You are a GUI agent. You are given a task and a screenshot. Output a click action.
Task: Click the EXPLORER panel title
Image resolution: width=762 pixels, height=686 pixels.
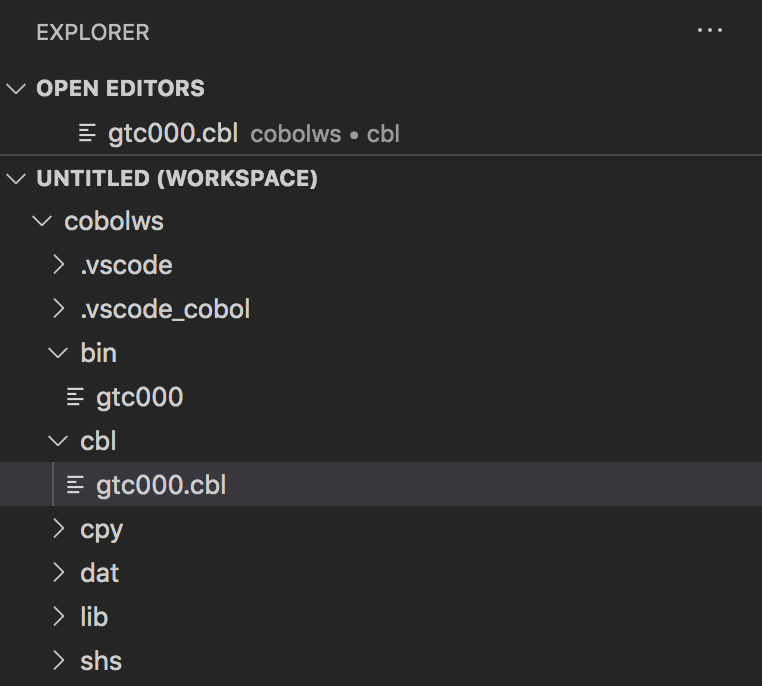click(x=93, y=33)
